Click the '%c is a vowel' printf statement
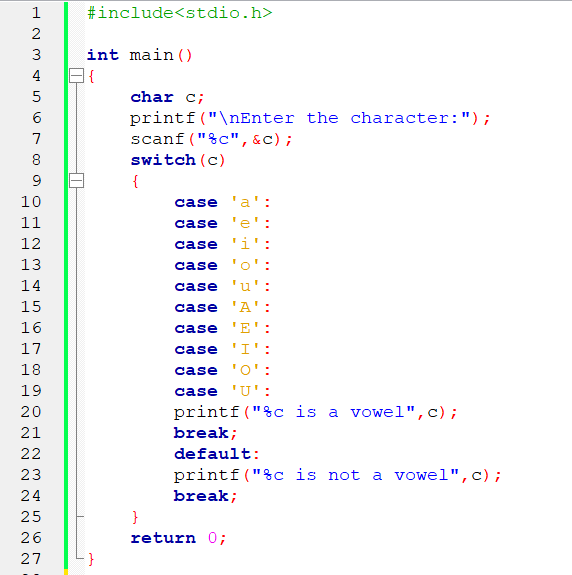Viewport: 572px width, 575px height. [x=315, y=412]
